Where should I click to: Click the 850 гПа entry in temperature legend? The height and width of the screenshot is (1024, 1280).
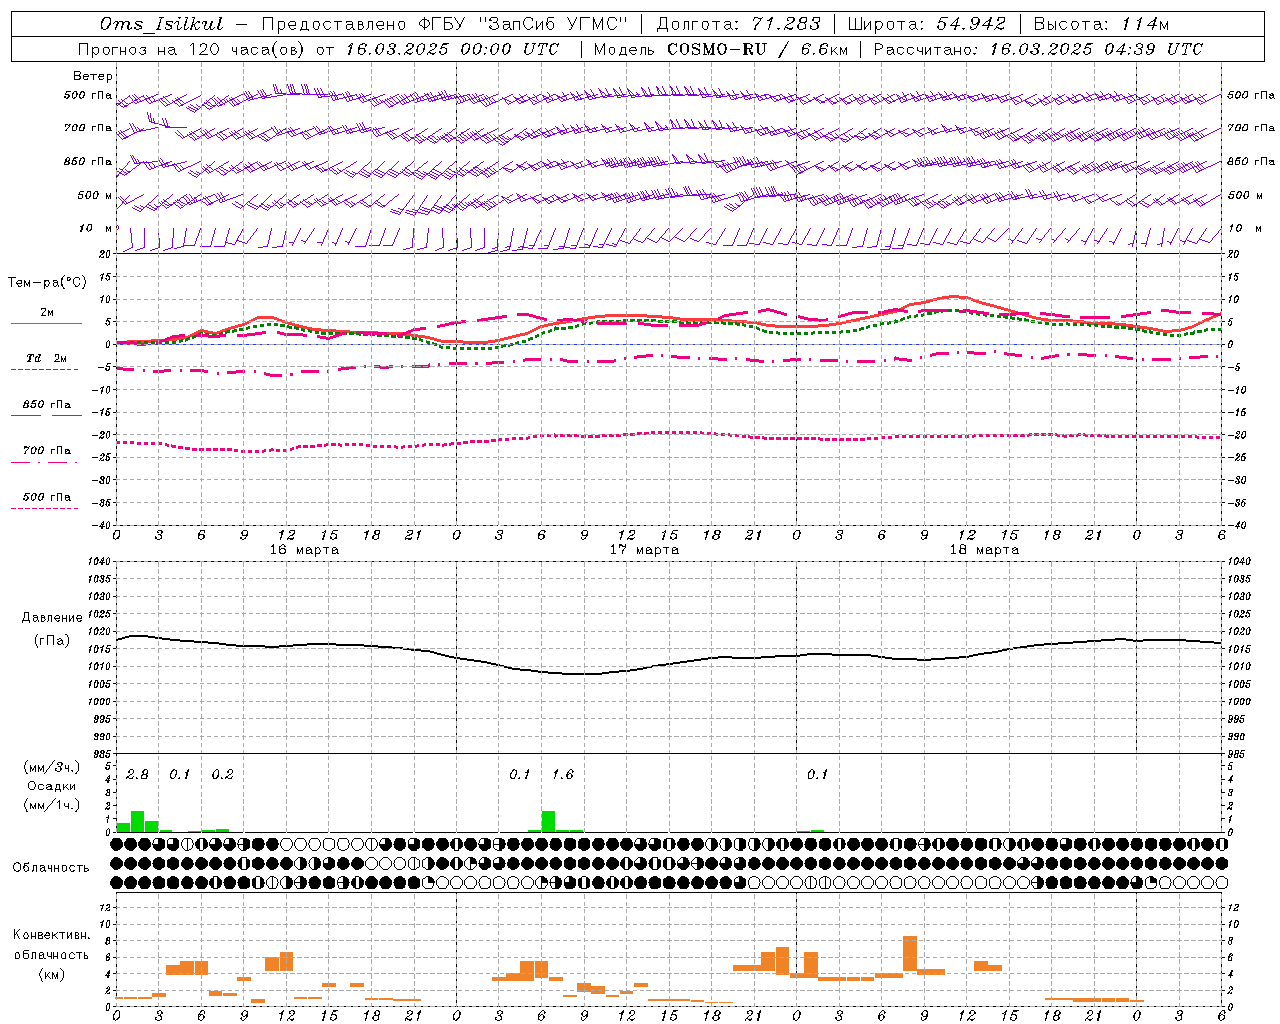click(47, 404)
